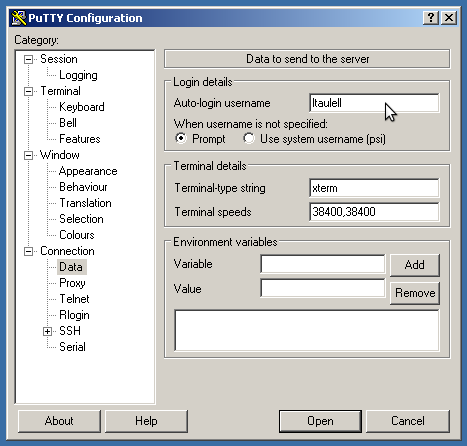The height and width of the screenshot is (446, 467).
Task: Click the PuTTY icon in title bar
Action: (19, 18)
